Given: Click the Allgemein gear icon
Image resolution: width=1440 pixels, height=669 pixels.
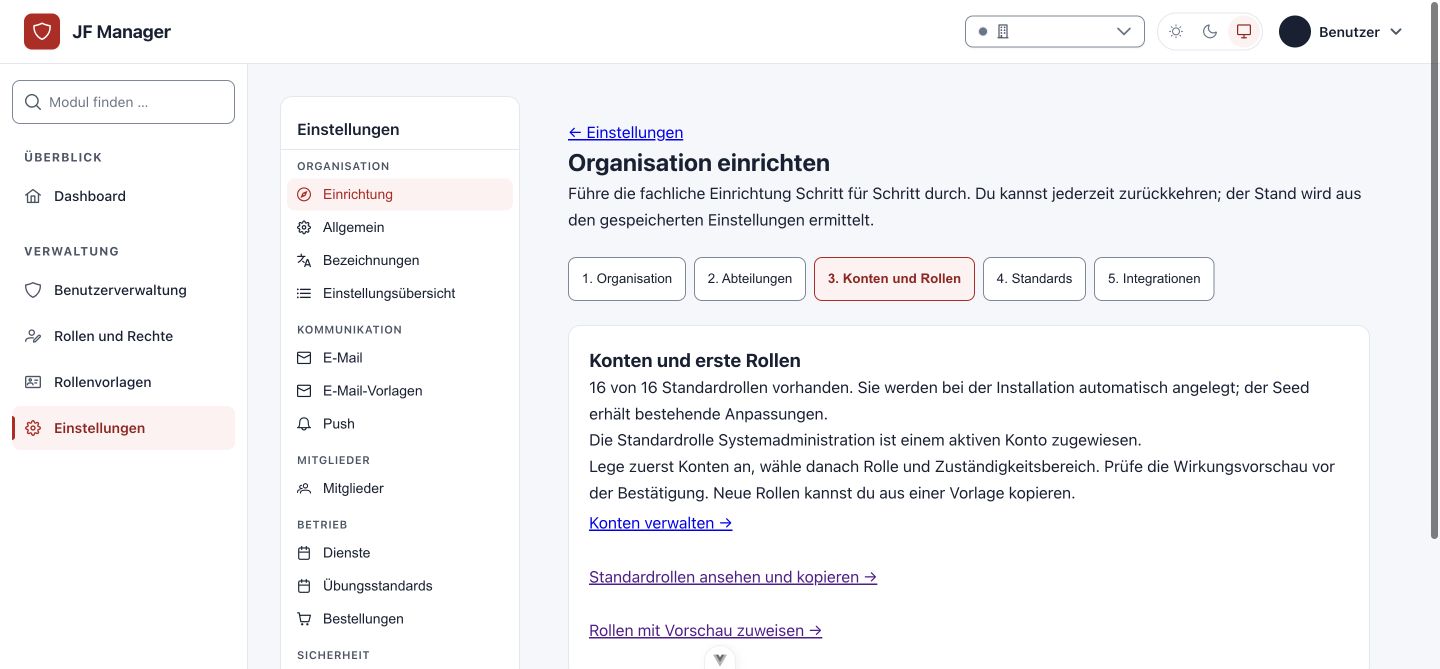Looking at the screenshot, I should tap(304, 227).
